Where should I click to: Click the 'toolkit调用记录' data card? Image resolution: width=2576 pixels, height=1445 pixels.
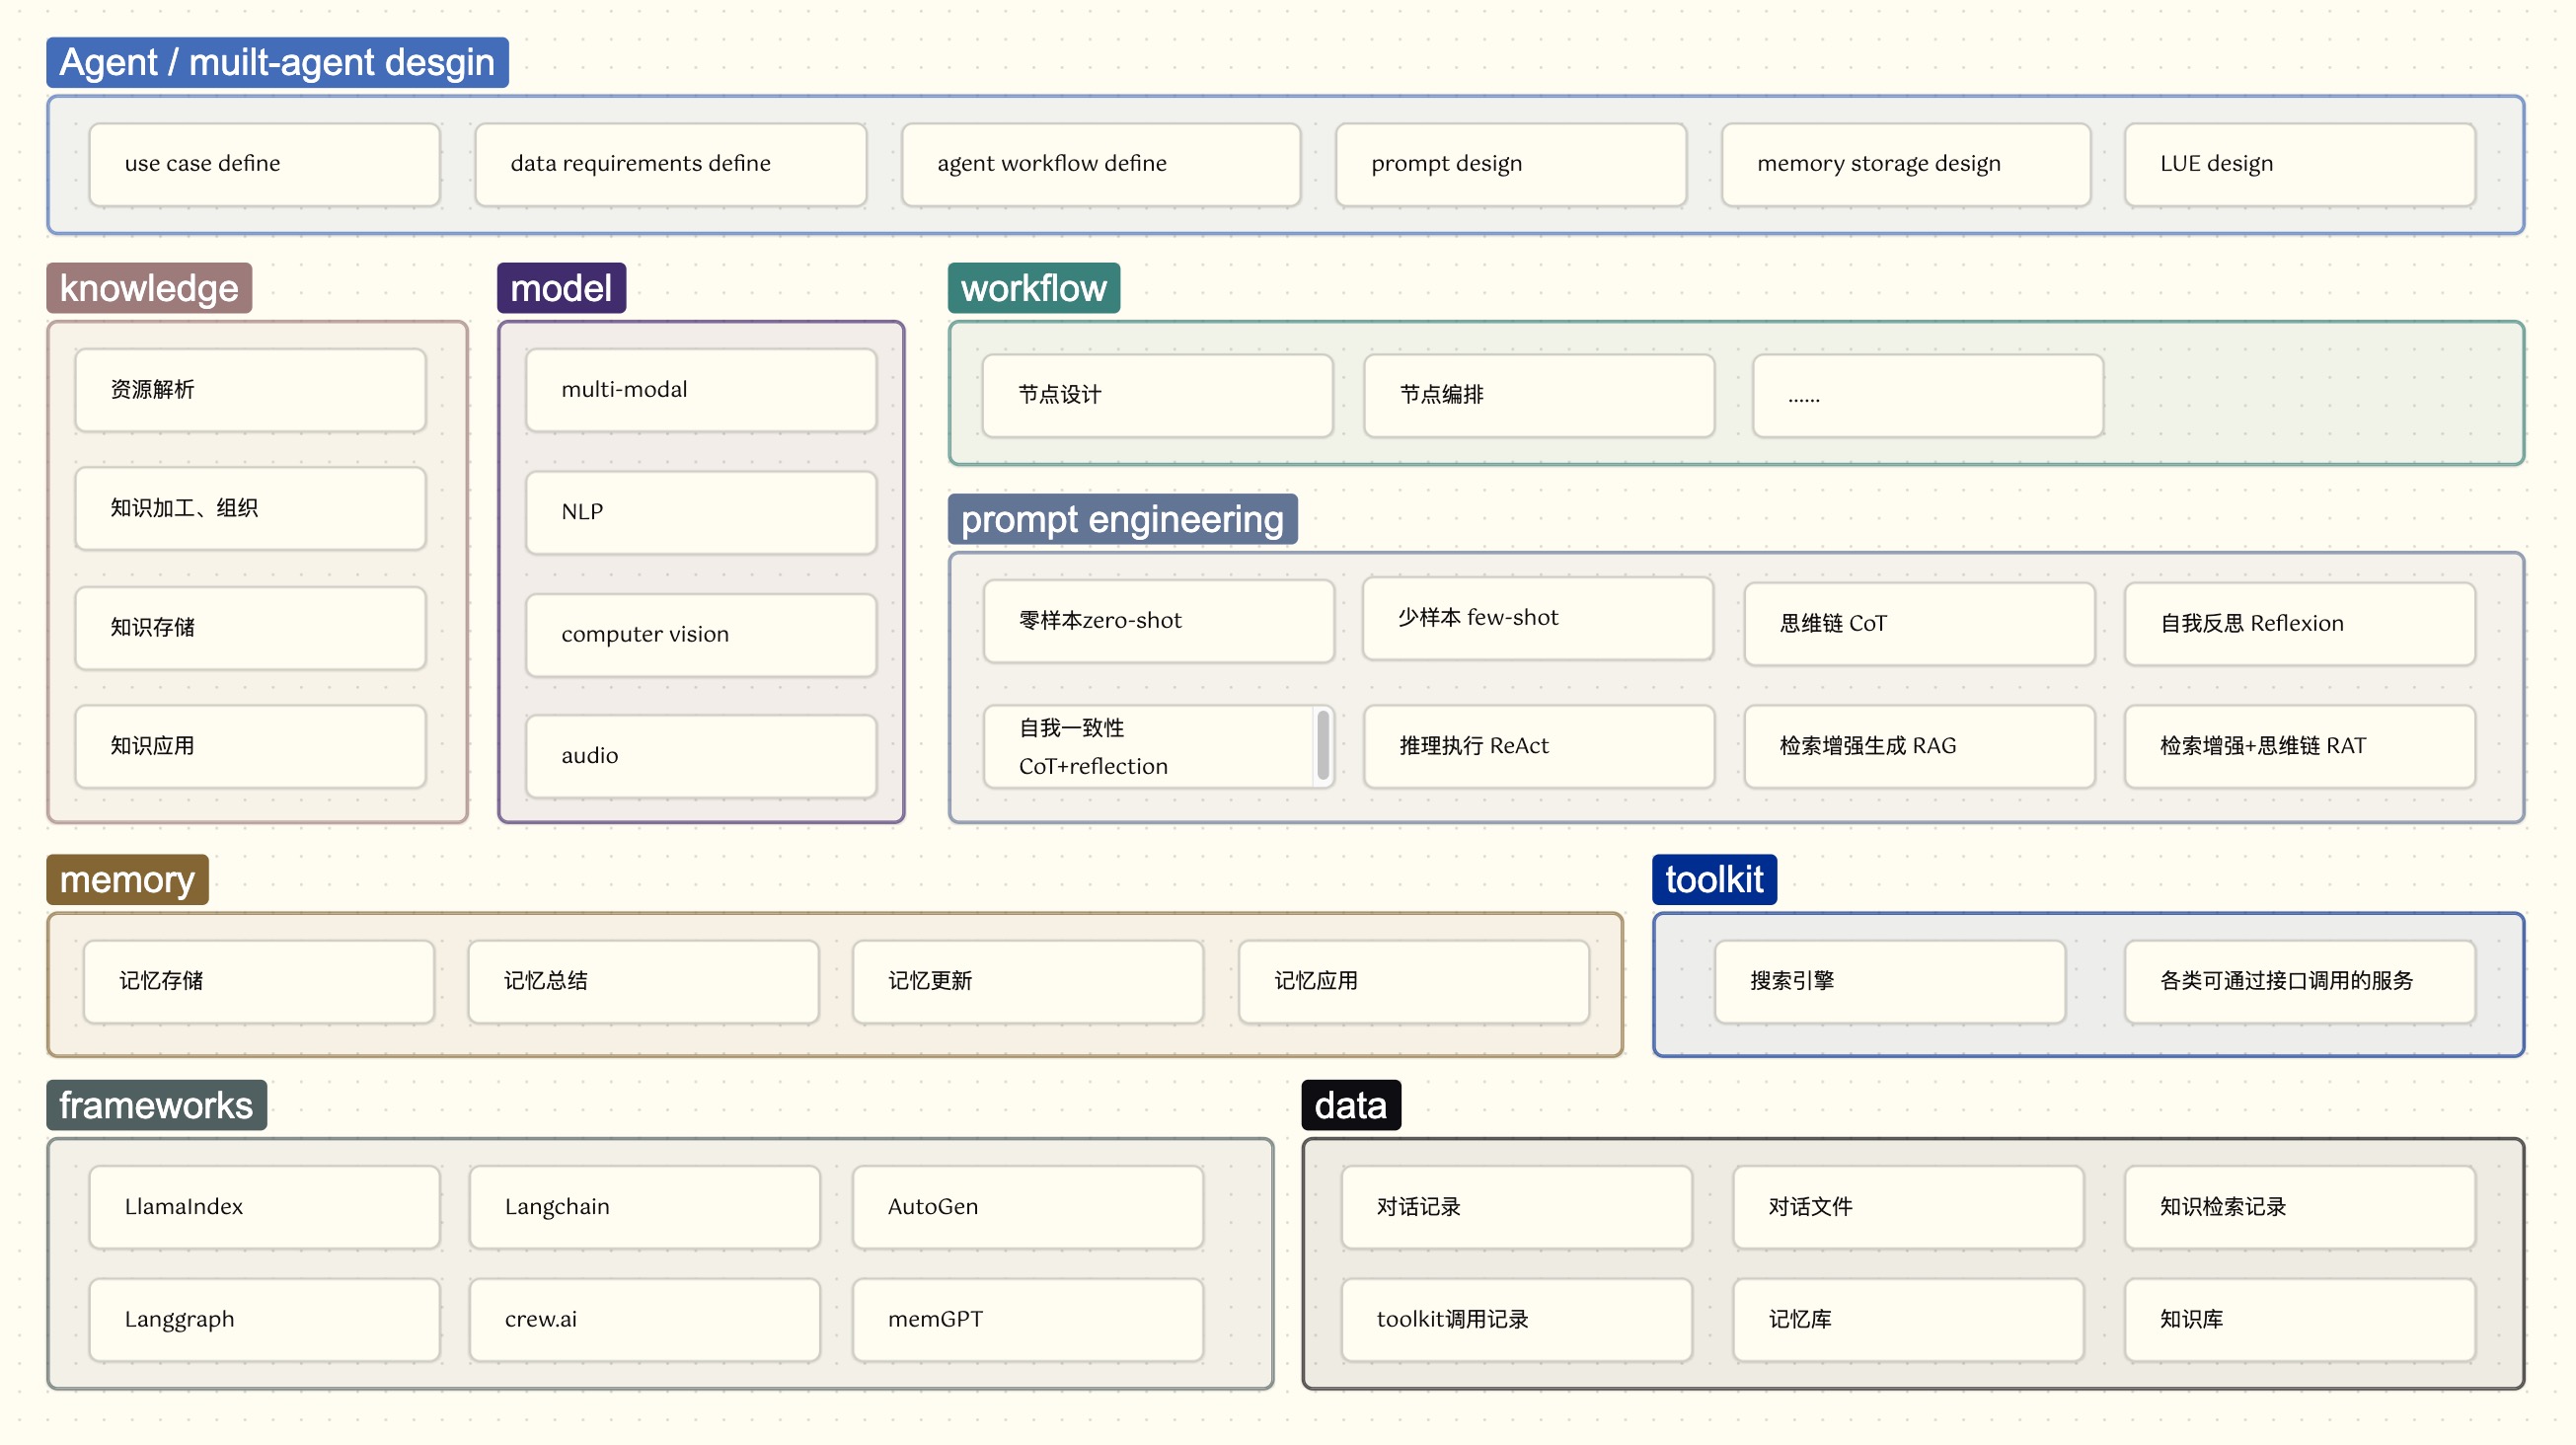pyautogui.click(x=1516, y=1320)
